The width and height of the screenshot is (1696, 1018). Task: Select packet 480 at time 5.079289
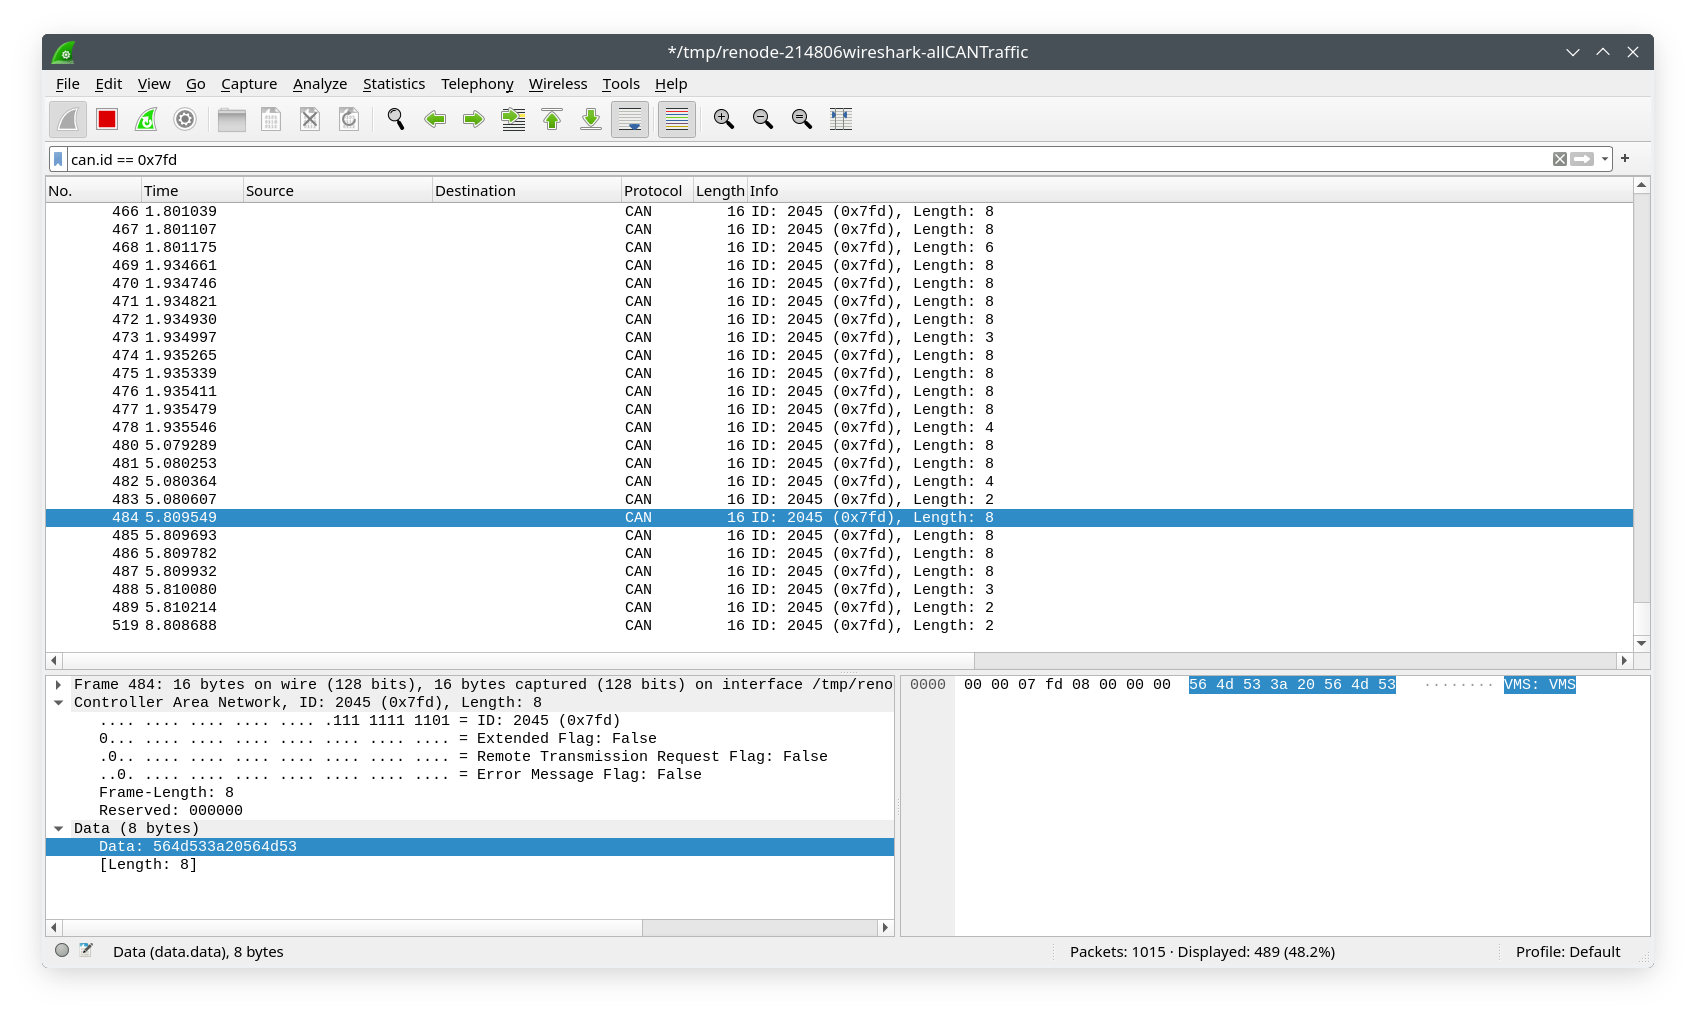click(x=839, y=446)
